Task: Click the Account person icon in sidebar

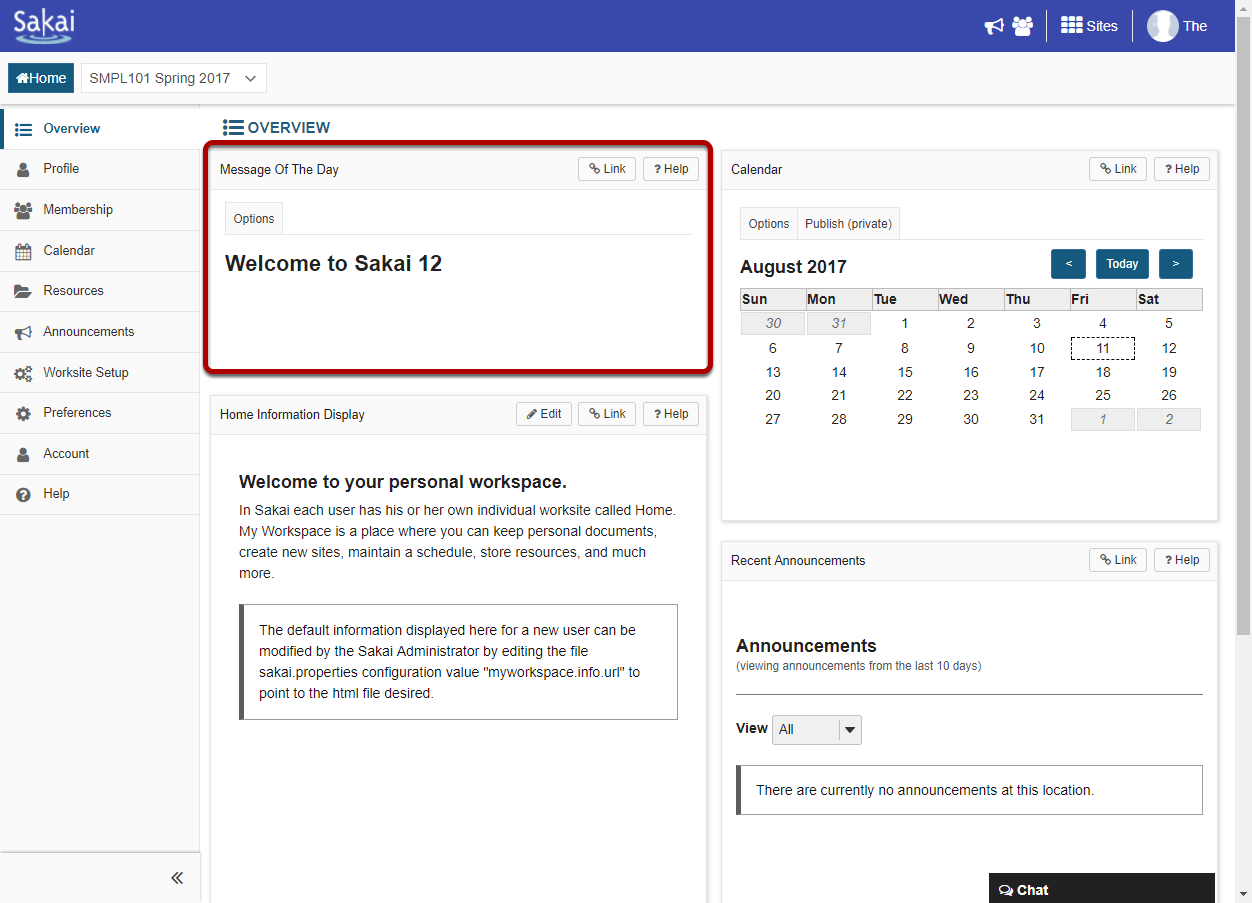Action: point(23,455)
